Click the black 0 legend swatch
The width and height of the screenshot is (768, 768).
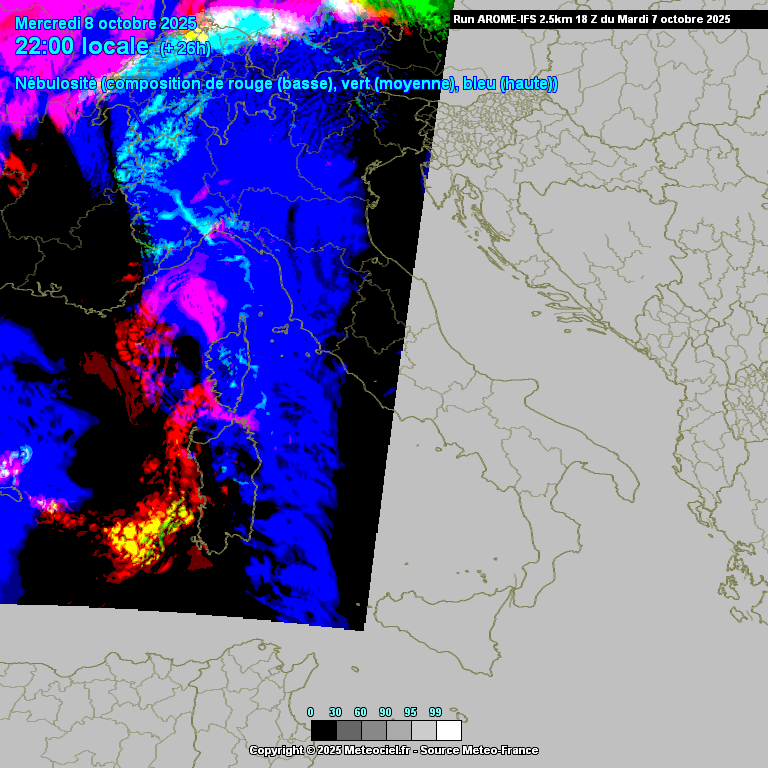coord(323,730)
